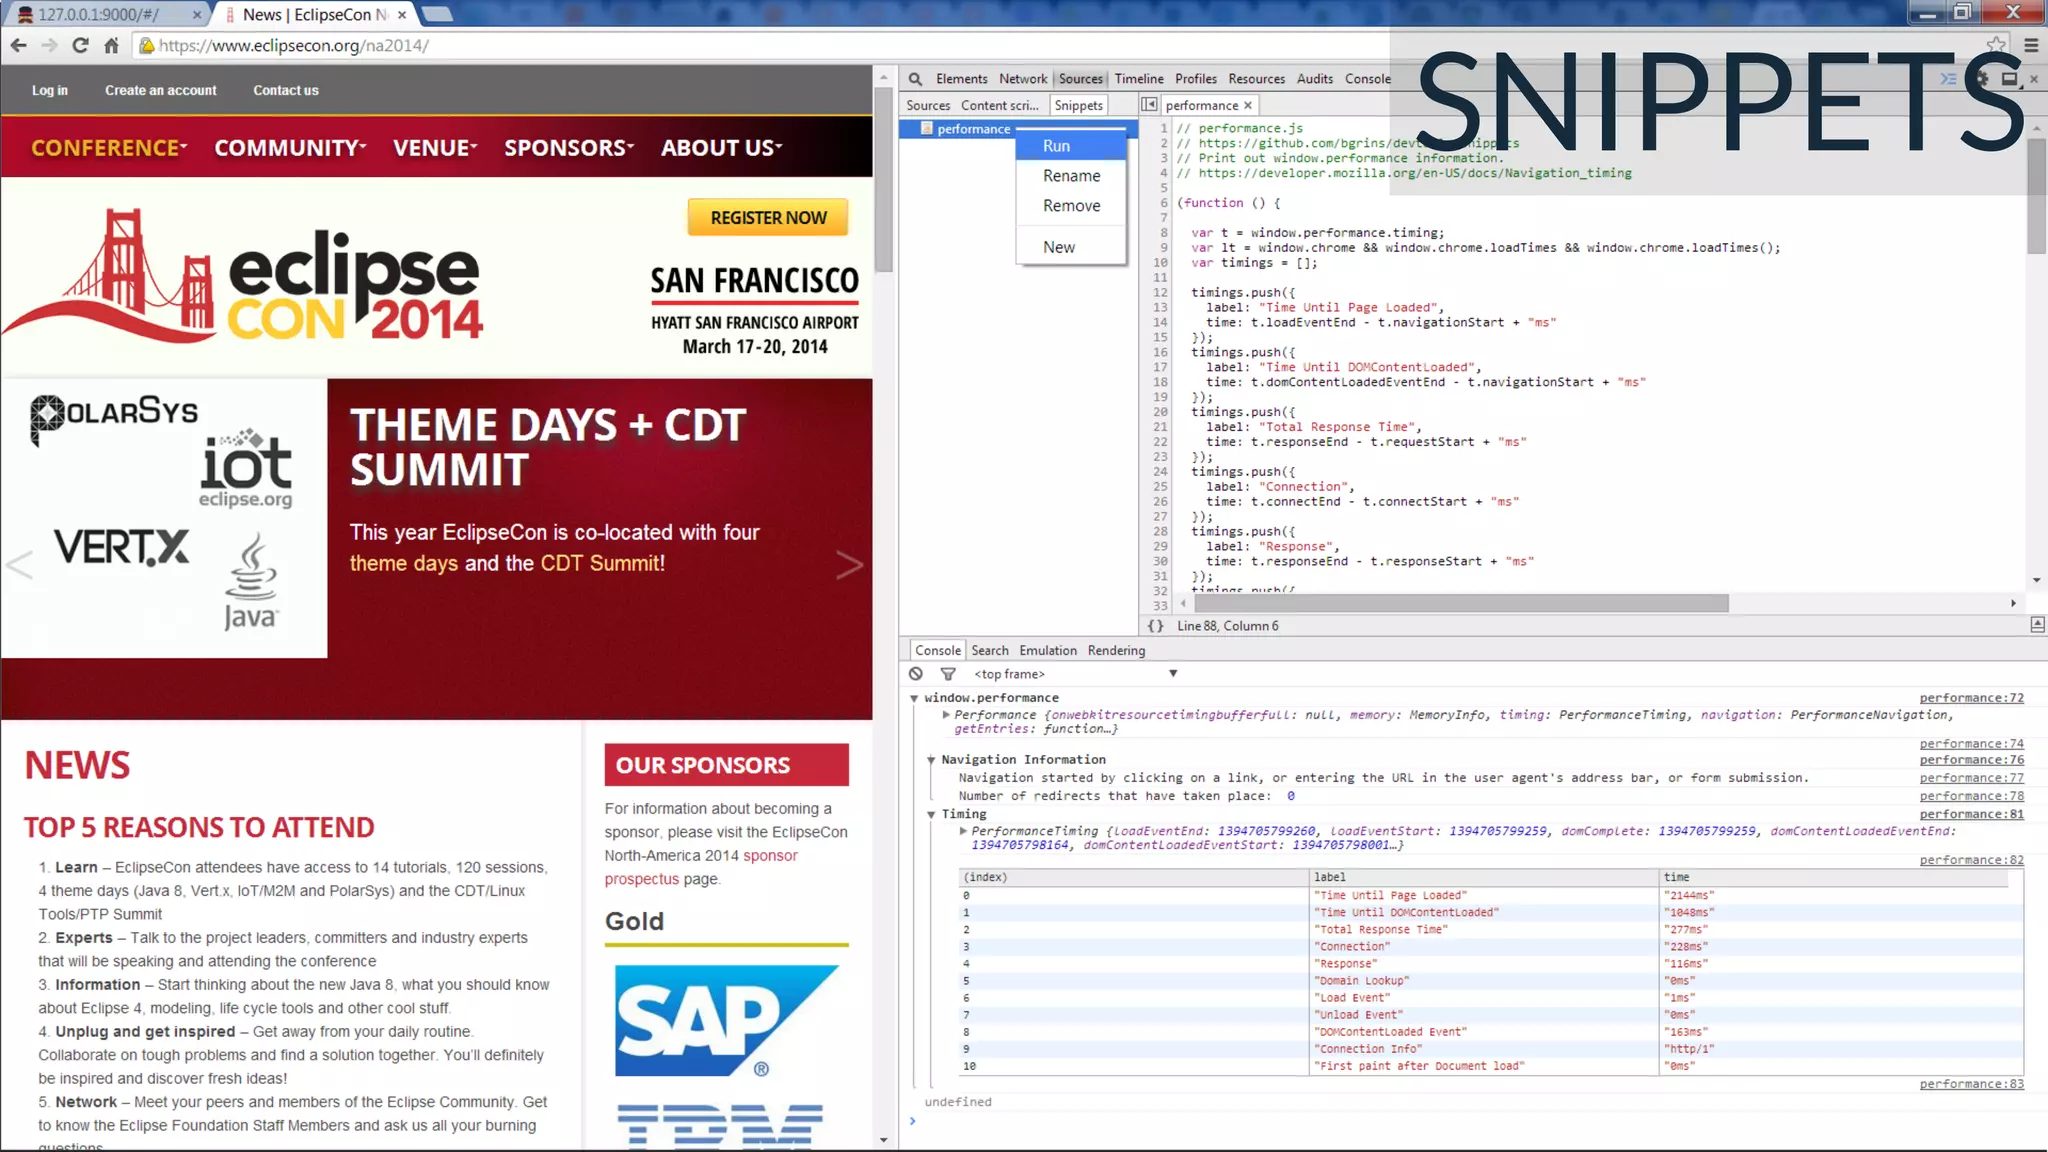Image resolution: width=2048 pixels, height=1152 pixels.
Task: Click the REGISTER NOW button
Action: 768,218
